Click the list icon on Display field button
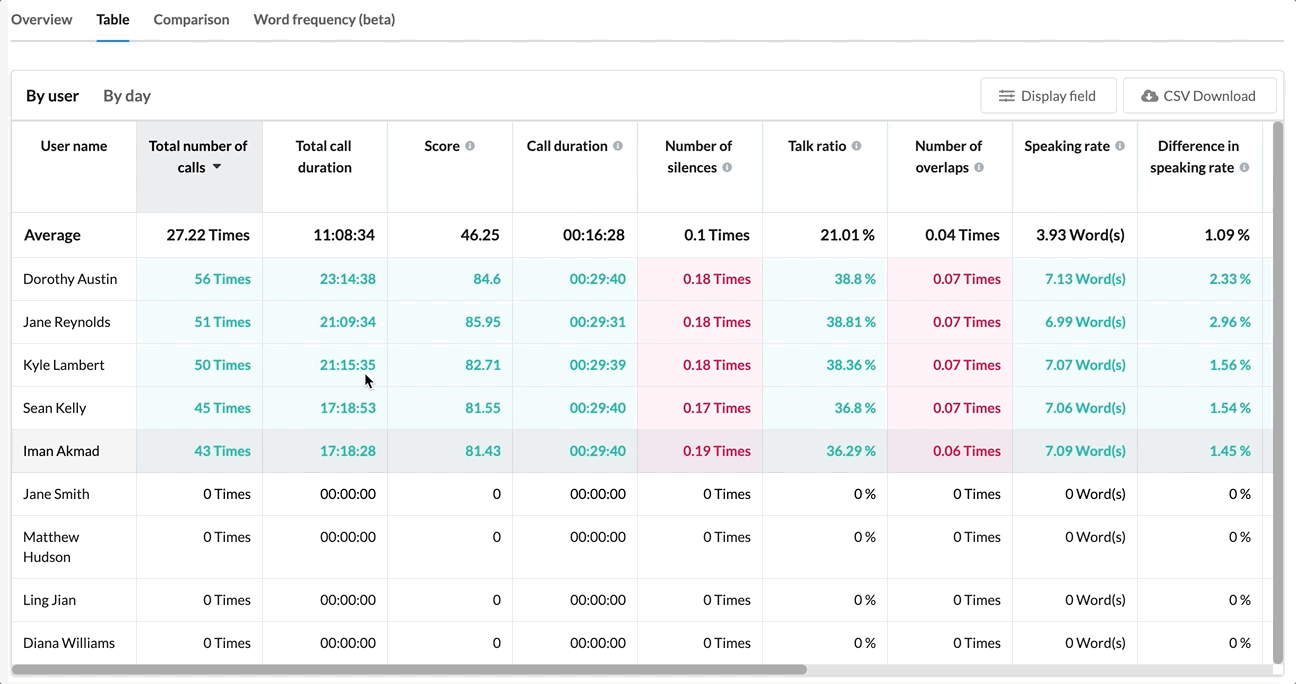Viewport: 1296px width, 684px height. click(x=1006, y=96)
